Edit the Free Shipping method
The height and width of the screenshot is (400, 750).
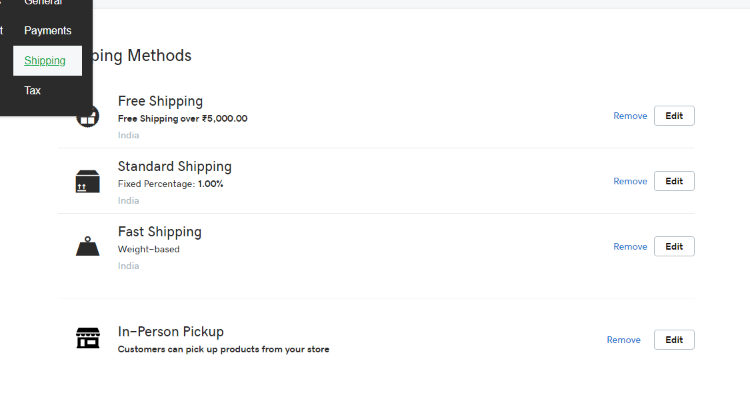(x=674, y=116)
